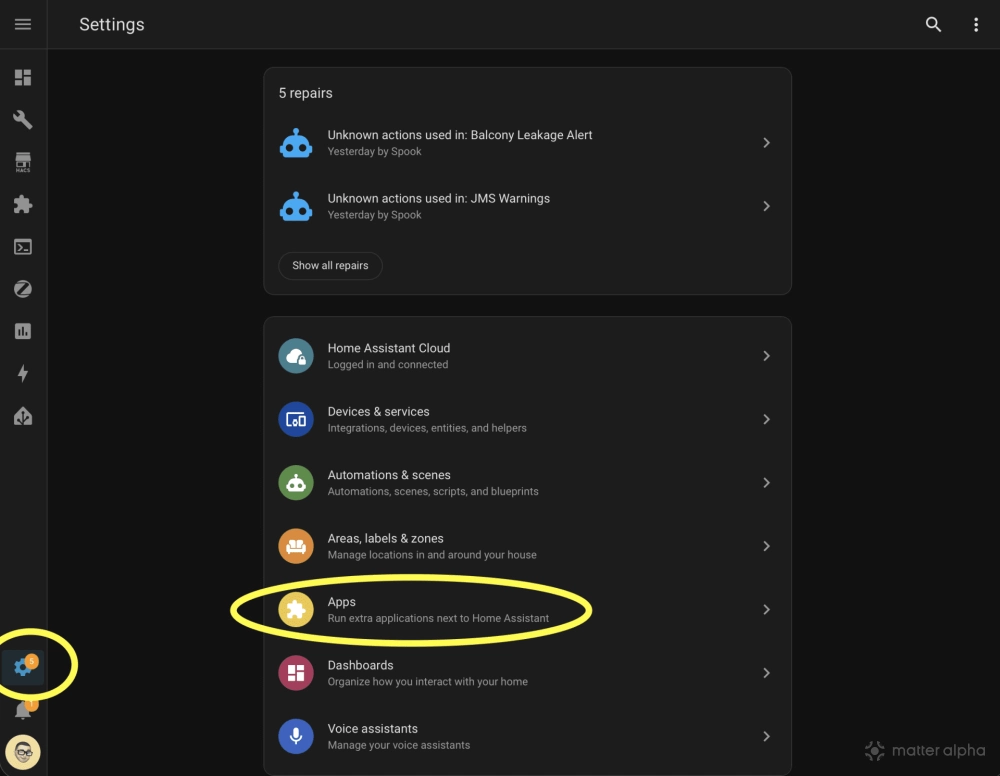This screenshot has width=1000, height=776.
Task: Open Zigbee2MQTT from the sidebar
Action: click(x=23, y=288)
